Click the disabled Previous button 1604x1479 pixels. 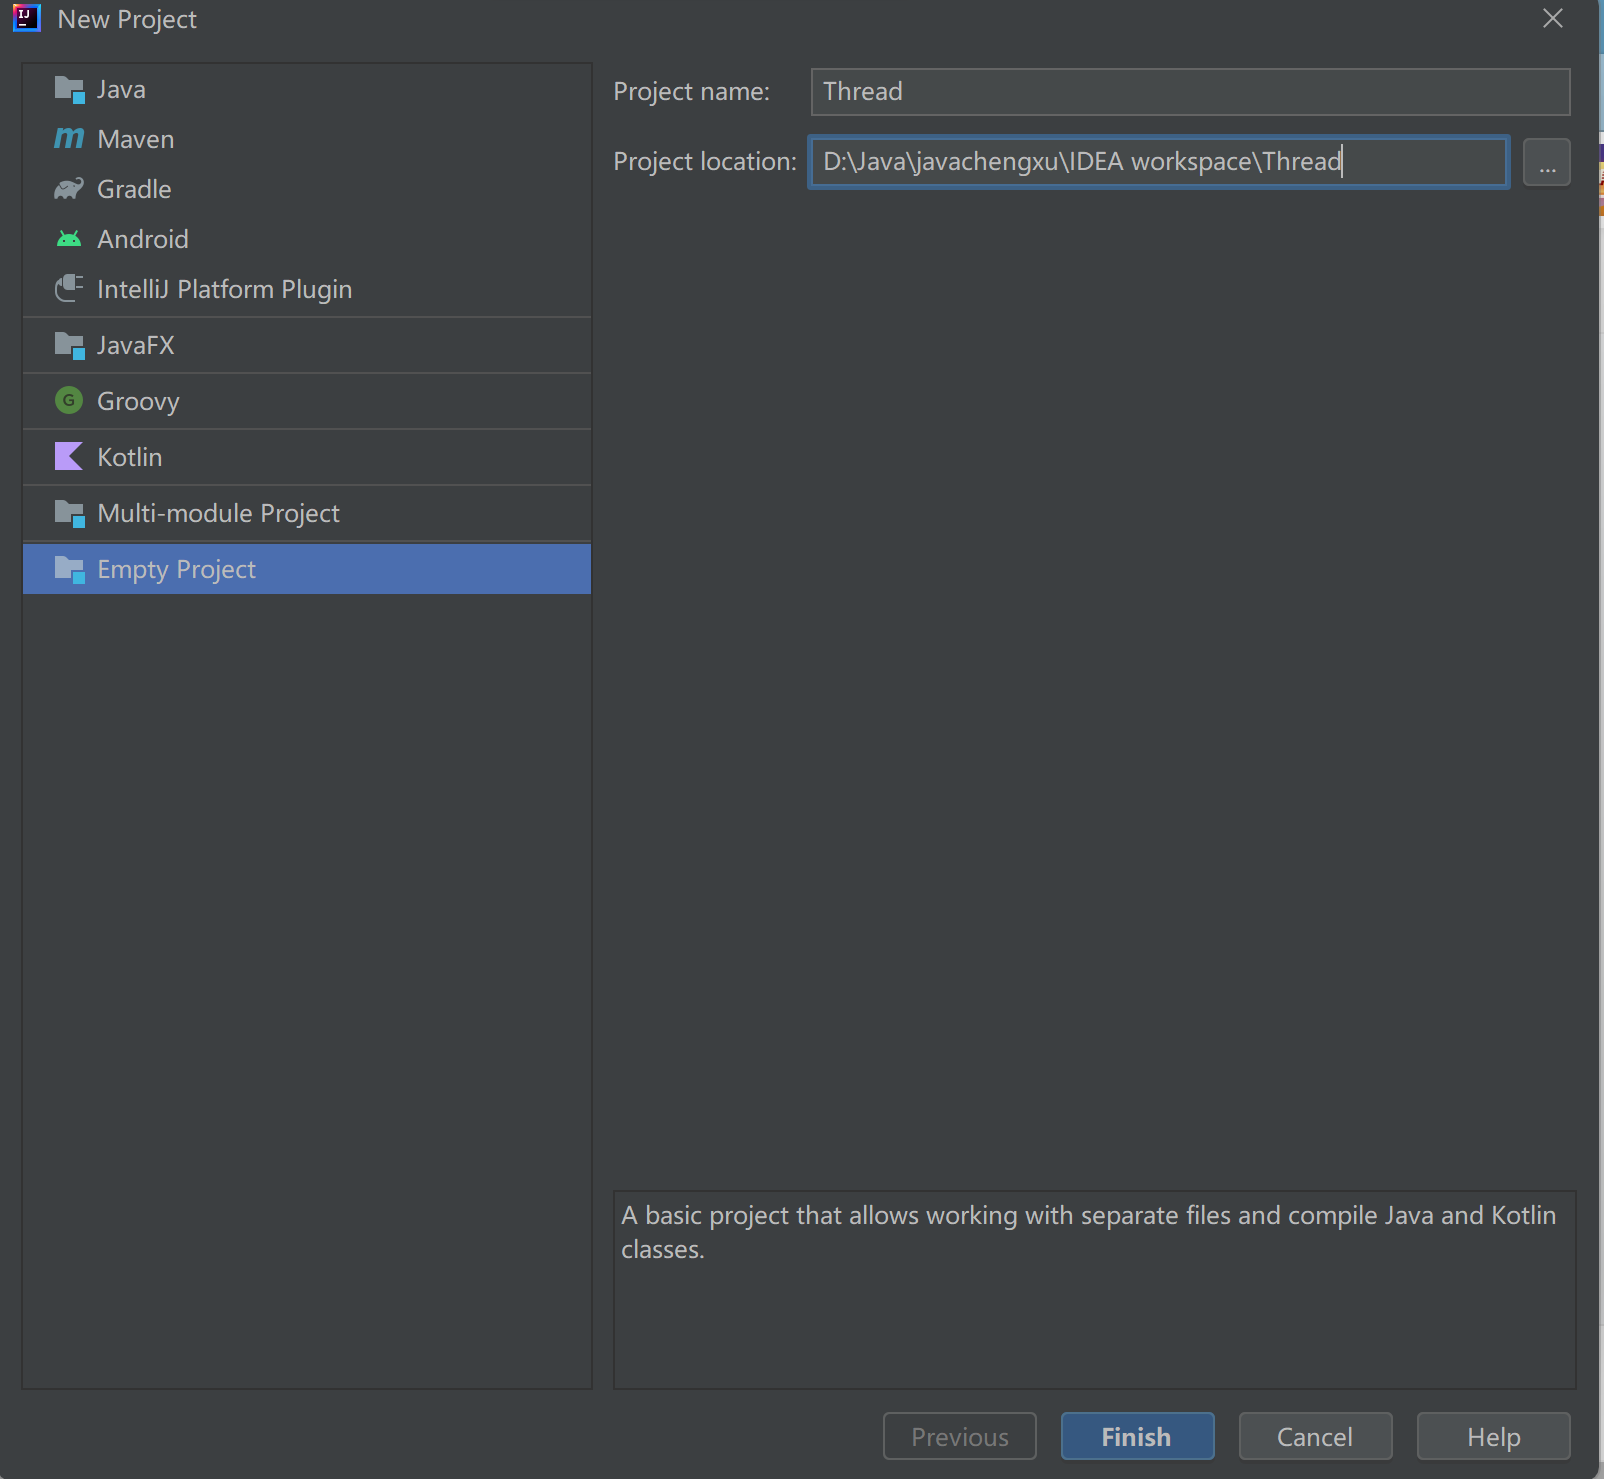pyautogui.click(x=960, y=1436)
